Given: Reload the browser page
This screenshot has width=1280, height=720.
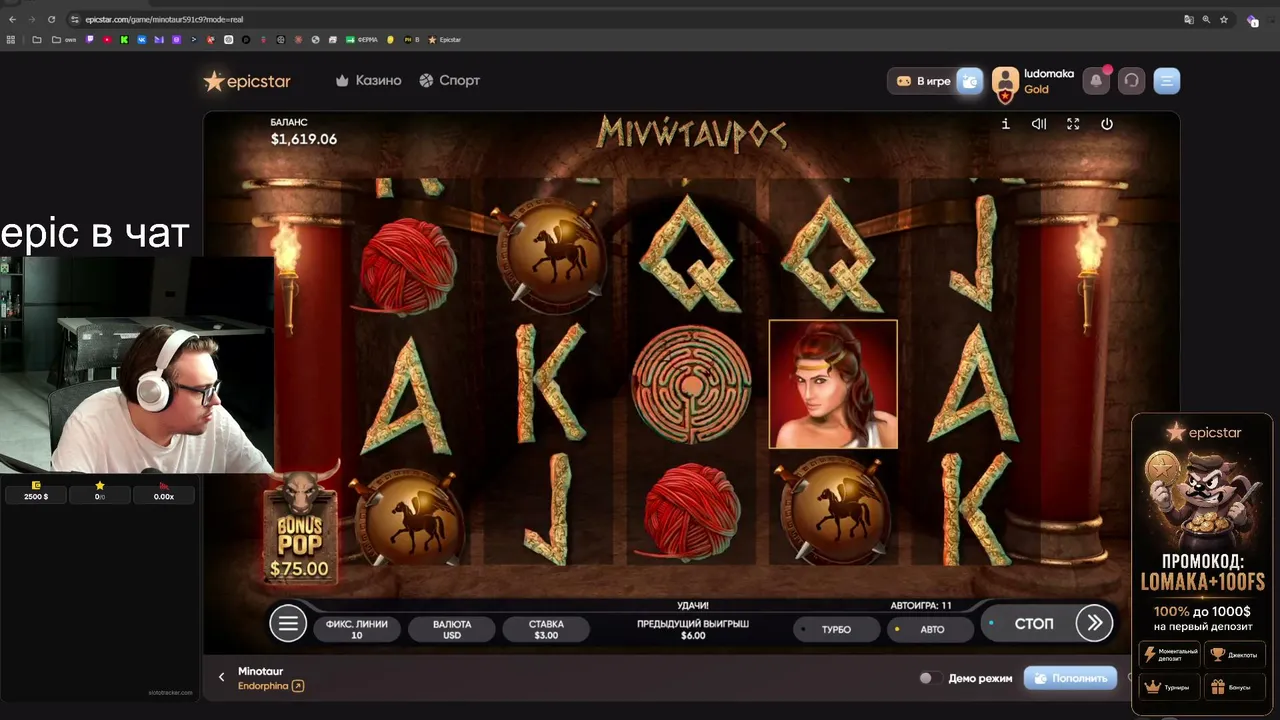Looking at the screenshot, I should click(x=52, y=19).
